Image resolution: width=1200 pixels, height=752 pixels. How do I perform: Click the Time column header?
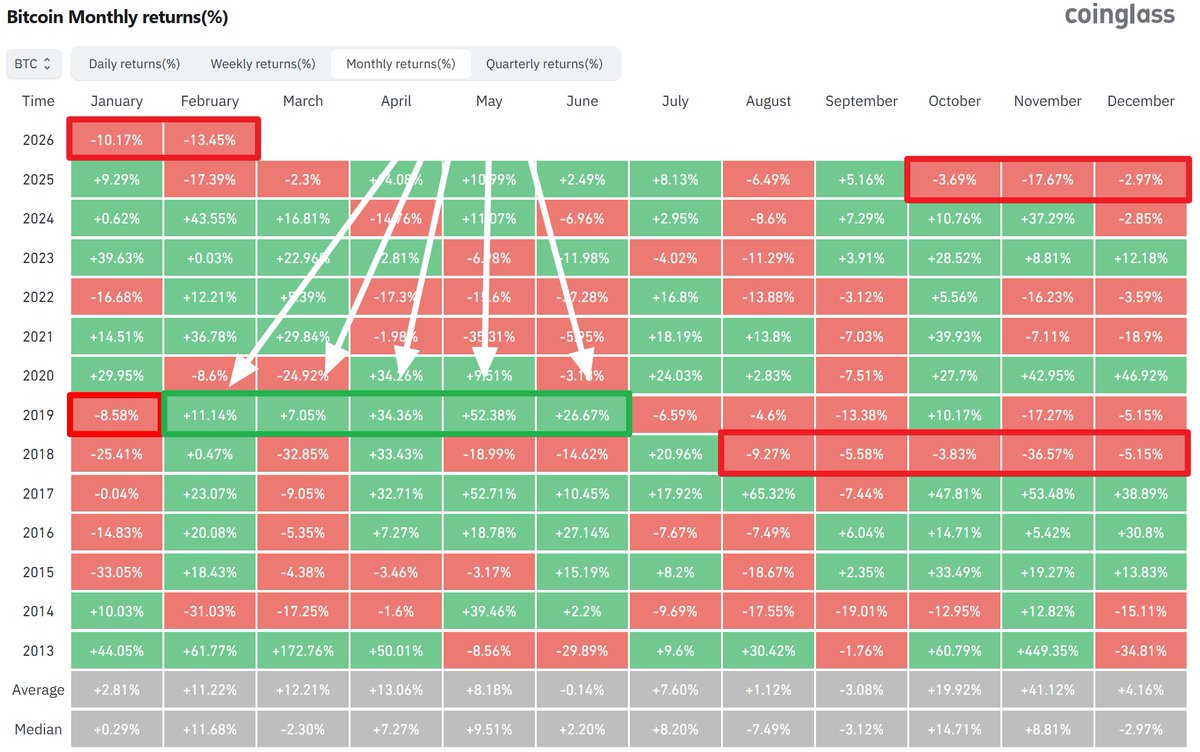tap(38, 101)
